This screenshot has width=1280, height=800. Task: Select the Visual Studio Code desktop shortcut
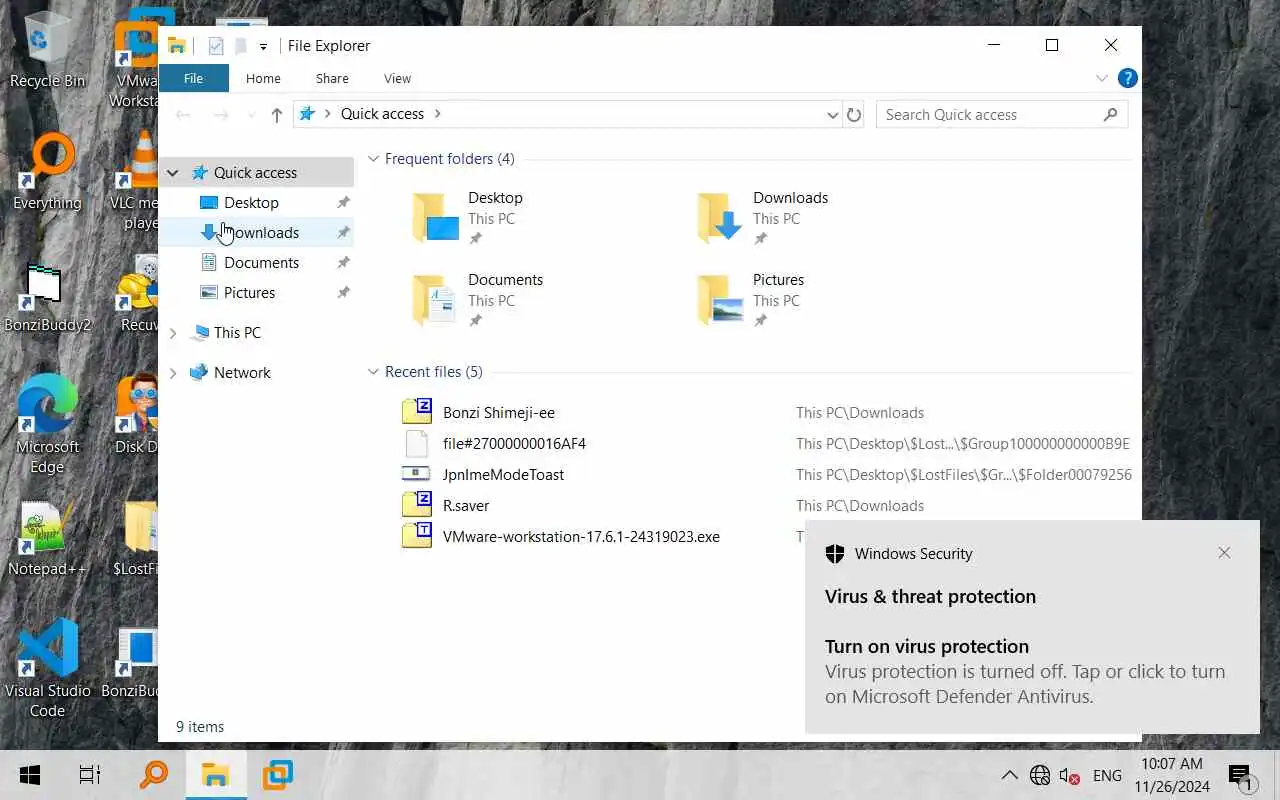[x=47, y=668]
